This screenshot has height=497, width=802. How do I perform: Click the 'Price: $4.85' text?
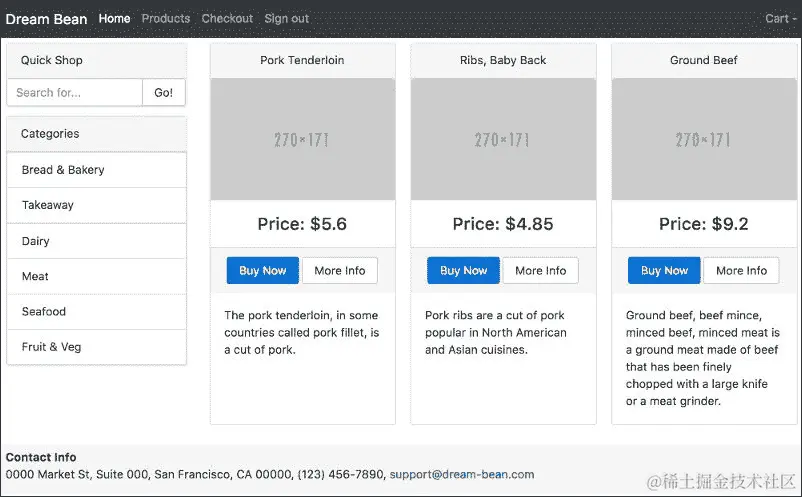(503, 224)
